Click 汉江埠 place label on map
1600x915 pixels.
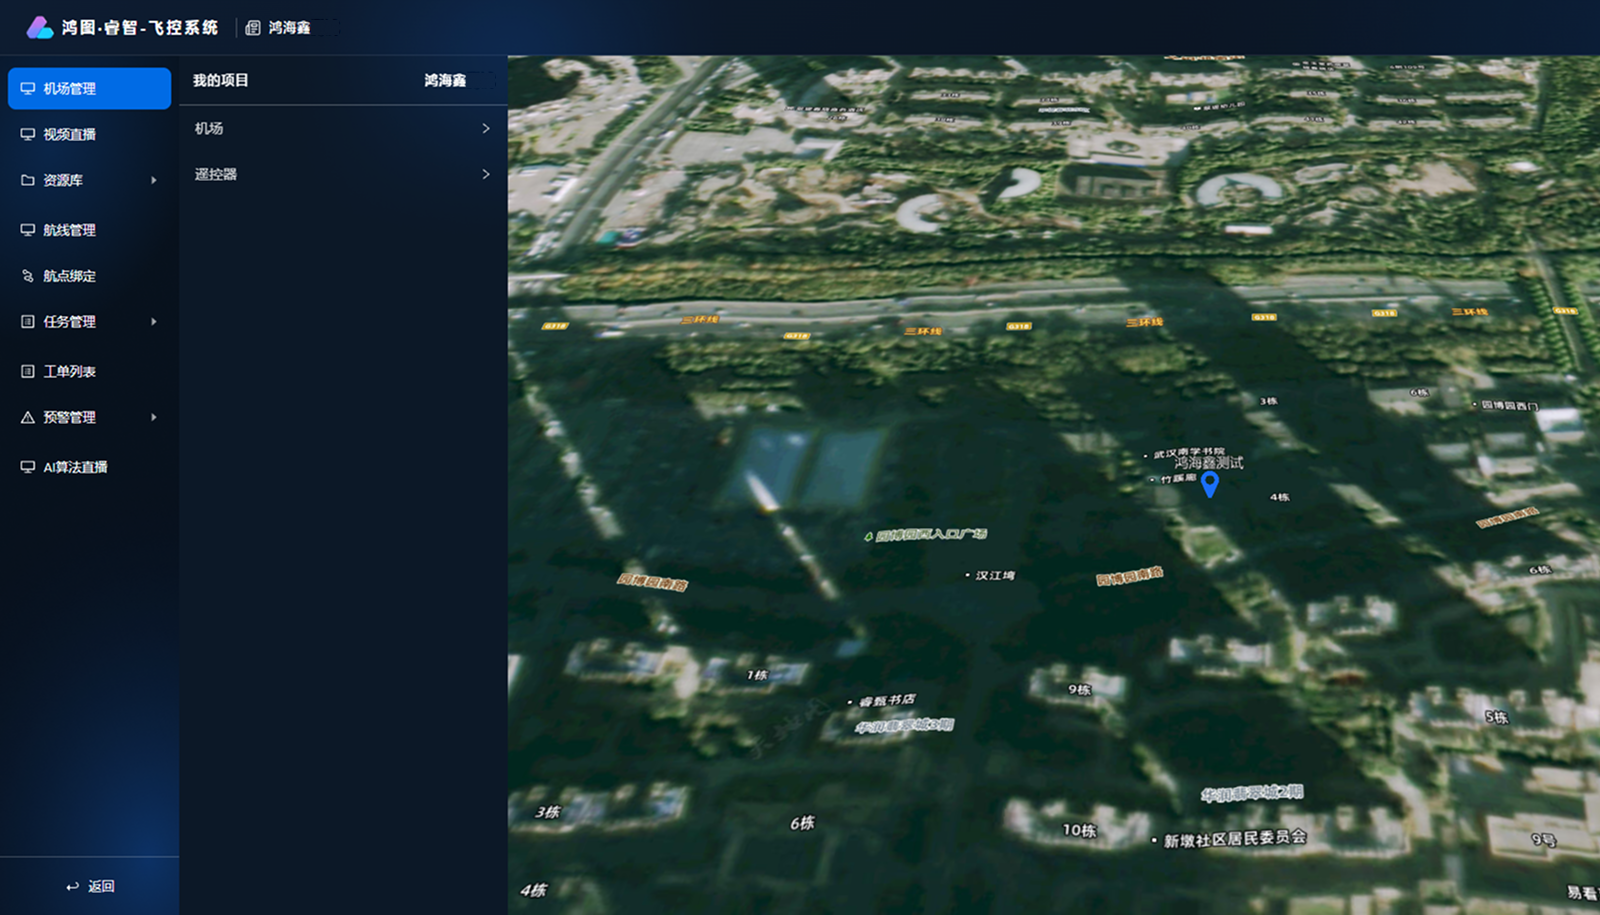995,575
